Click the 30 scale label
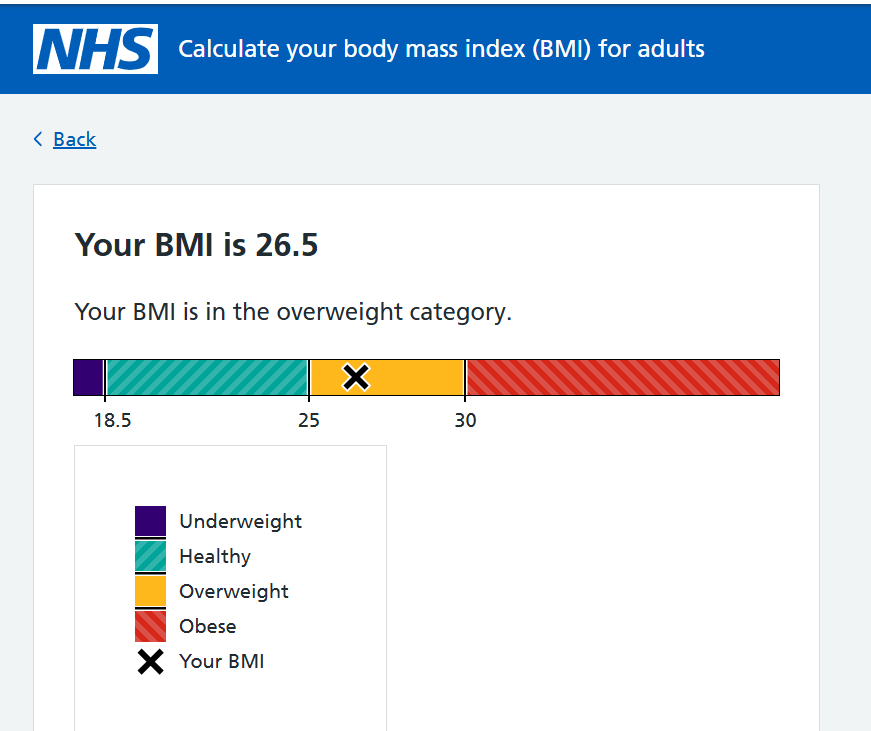Image resolution: width=871 pixels, height=731 pixels. pyautogui.click(x=465, y=420)
